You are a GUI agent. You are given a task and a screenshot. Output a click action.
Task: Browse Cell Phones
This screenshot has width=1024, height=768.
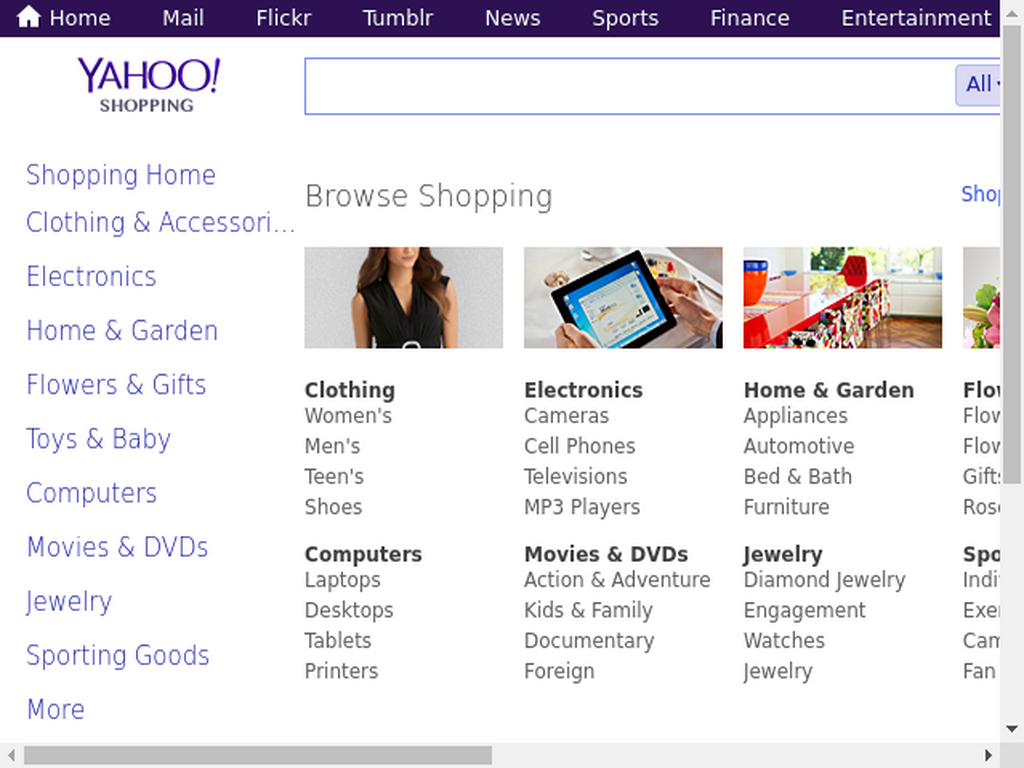coord(579,447)
